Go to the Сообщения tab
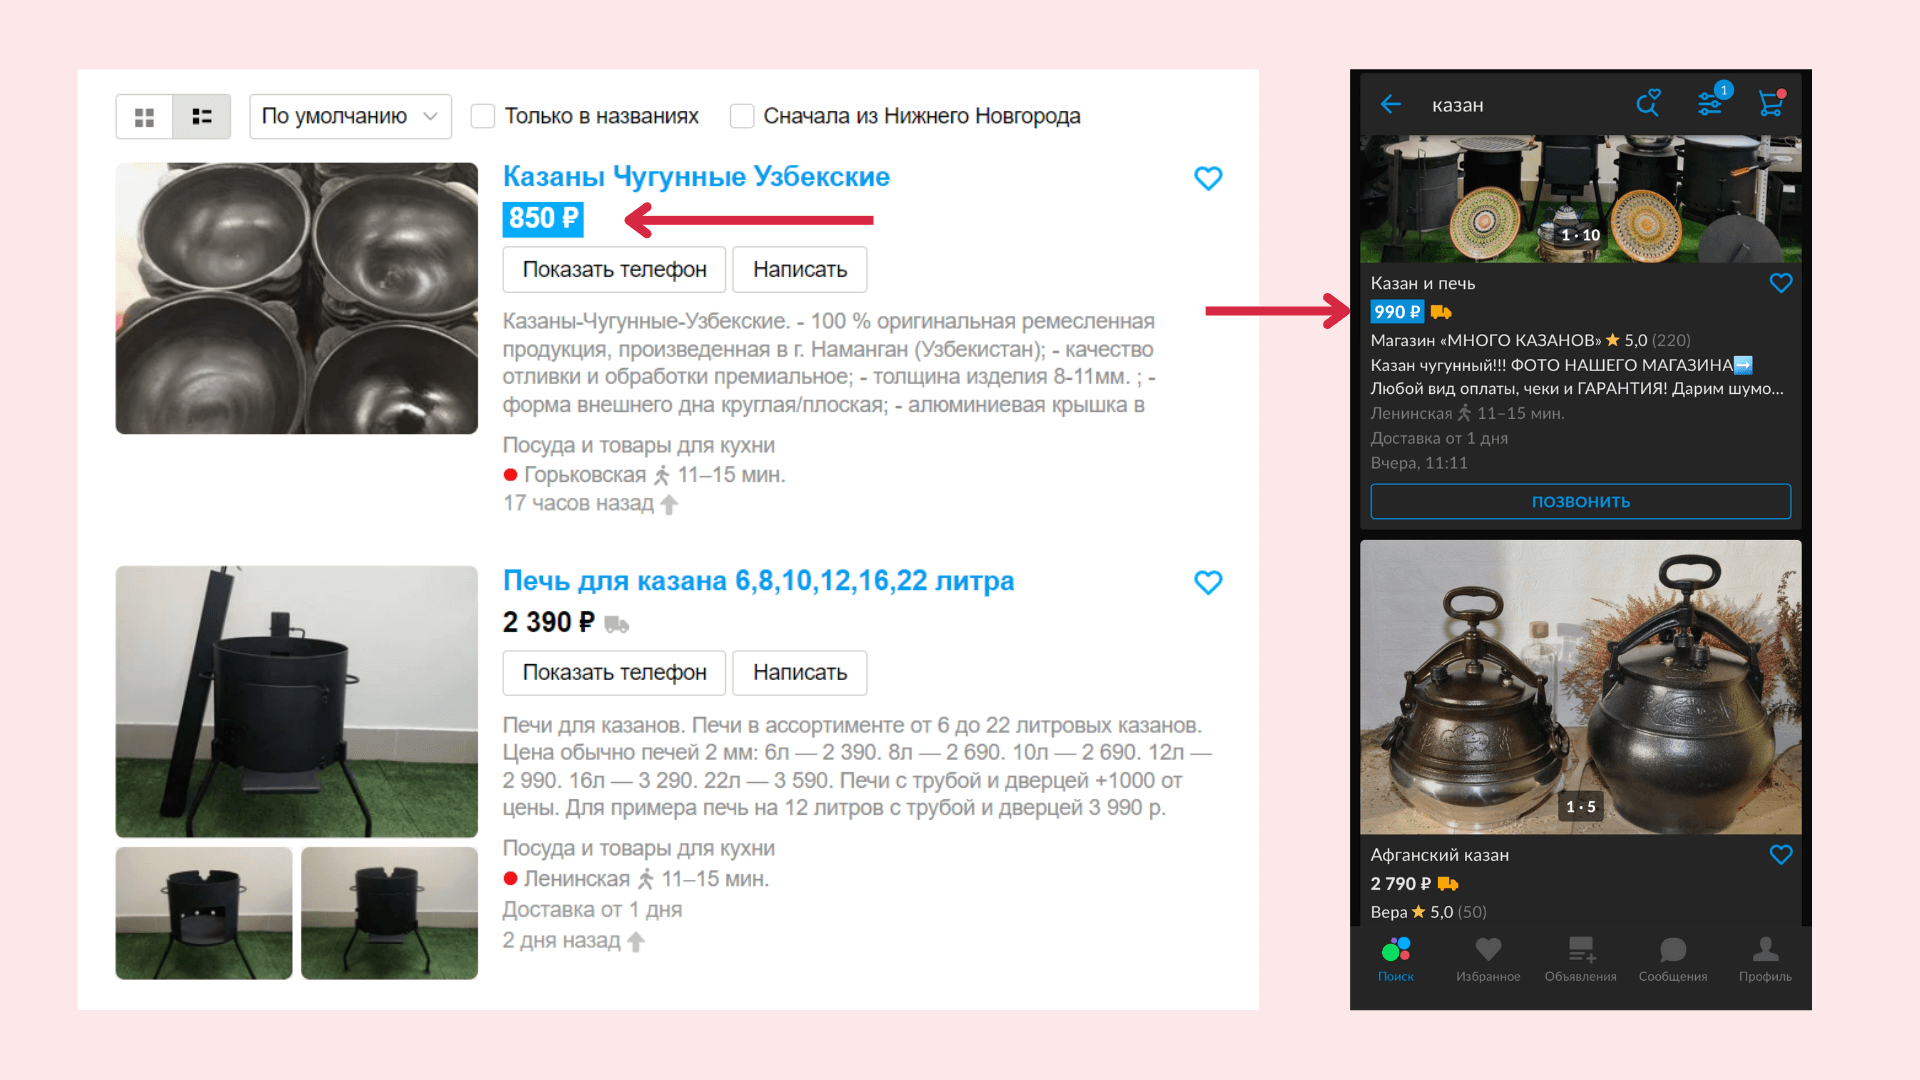The width and height of the screenshot is (1920, 1080). click(x=1673, y=959)
